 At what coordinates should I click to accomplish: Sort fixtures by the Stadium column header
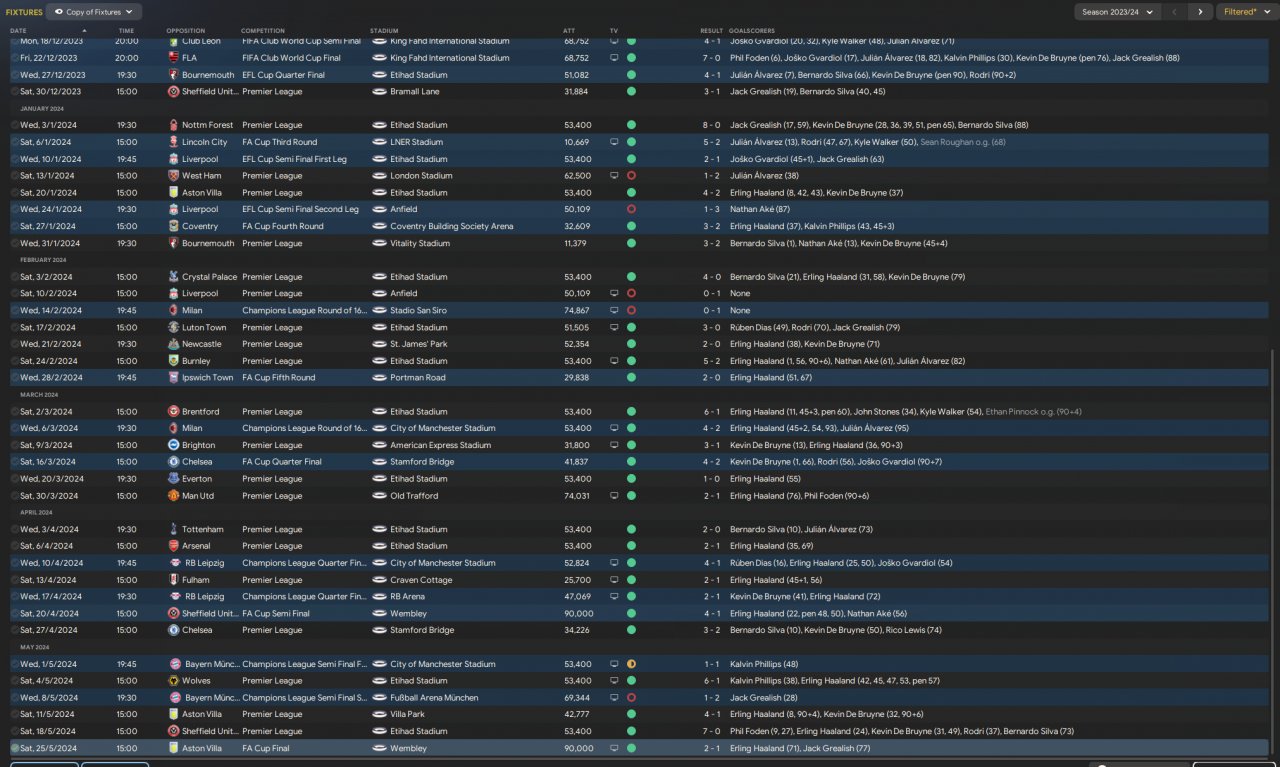click(384, 31)
